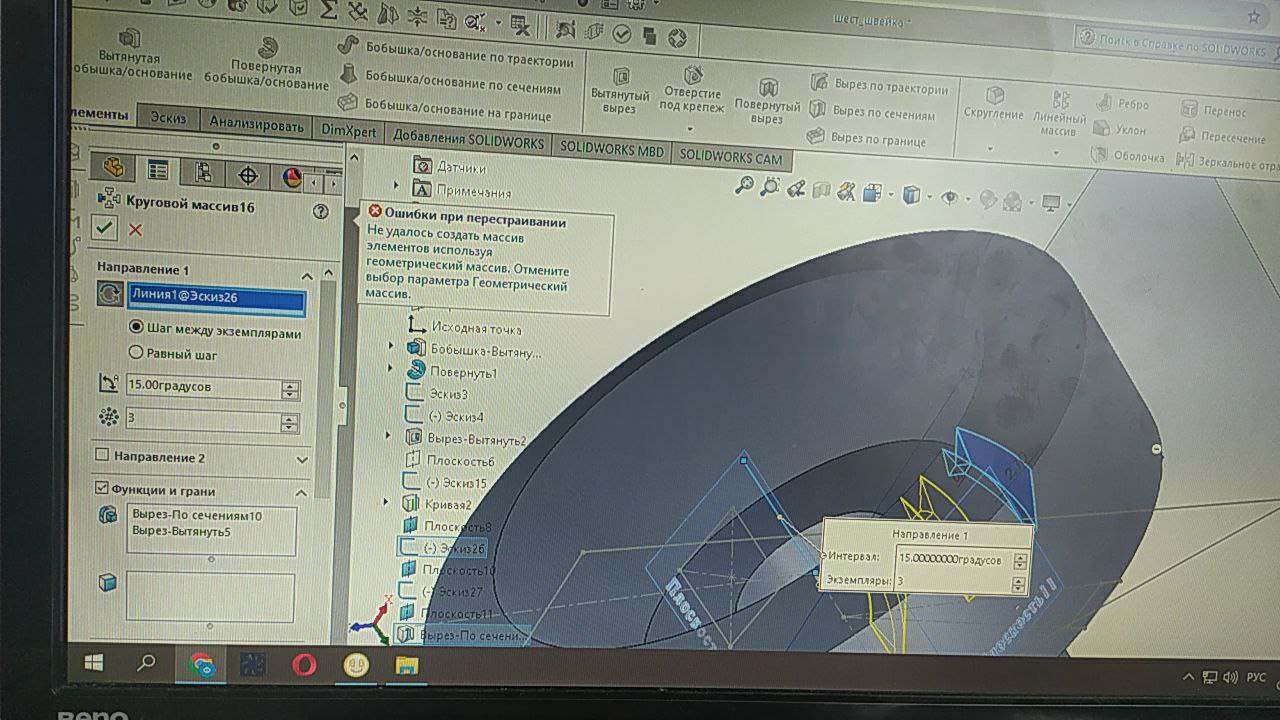This screenshot has height=720, width=1280.
Task: Click Zoom to Fit magnifier icon
Action: tap(744, 185)
